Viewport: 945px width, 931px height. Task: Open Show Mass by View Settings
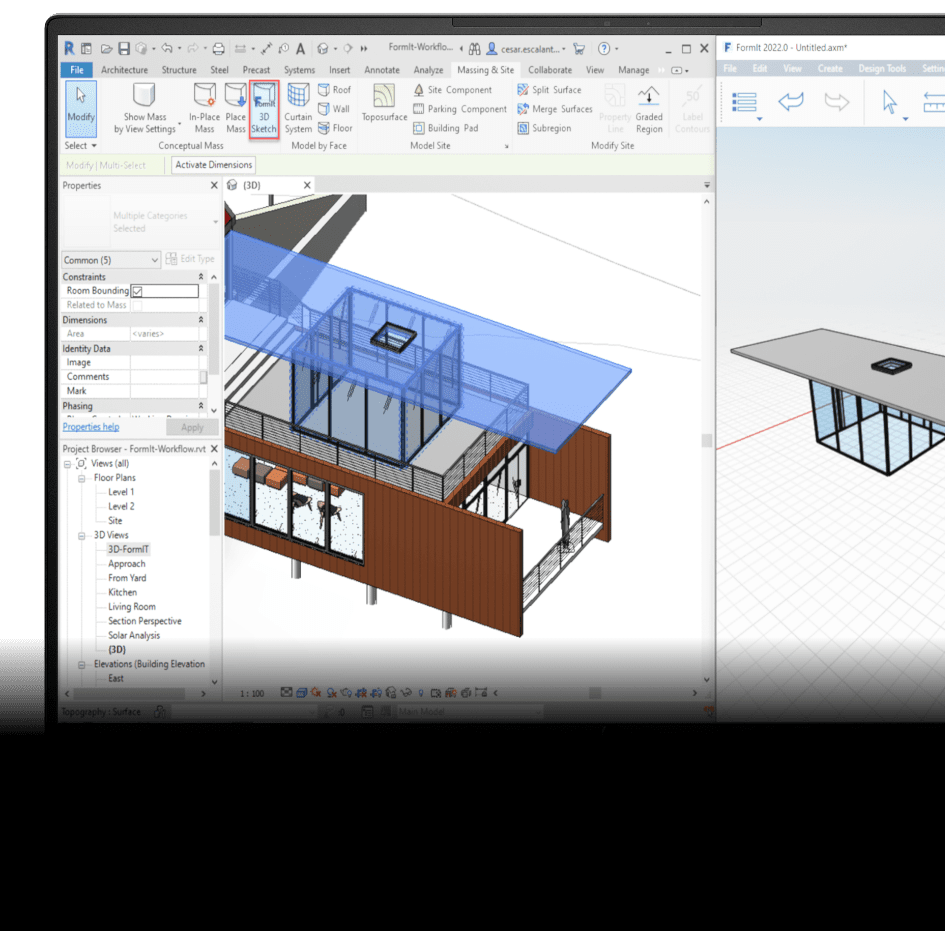pyautogui.click(x=145, y=108)
